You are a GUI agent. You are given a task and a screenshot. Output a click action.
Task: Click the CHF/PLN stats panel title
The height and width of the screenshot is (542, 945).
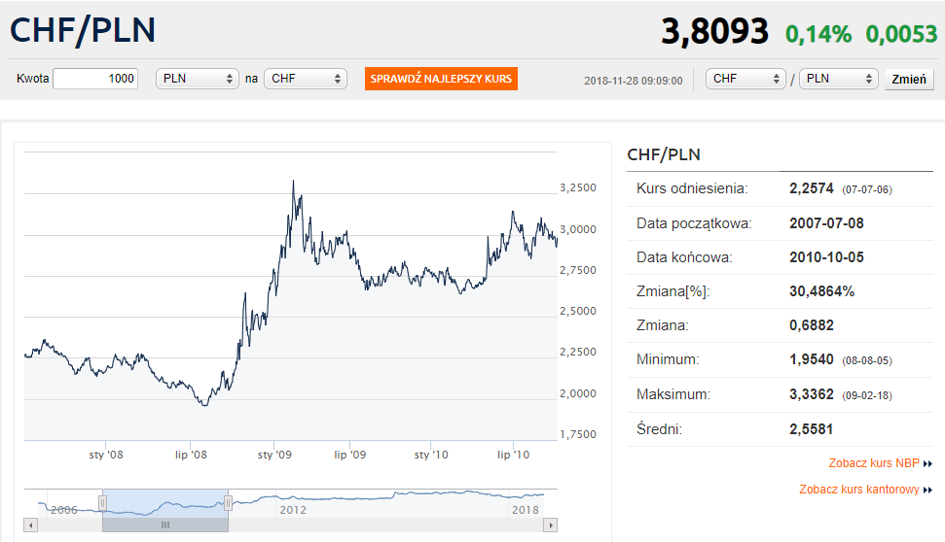click(664, 155)
